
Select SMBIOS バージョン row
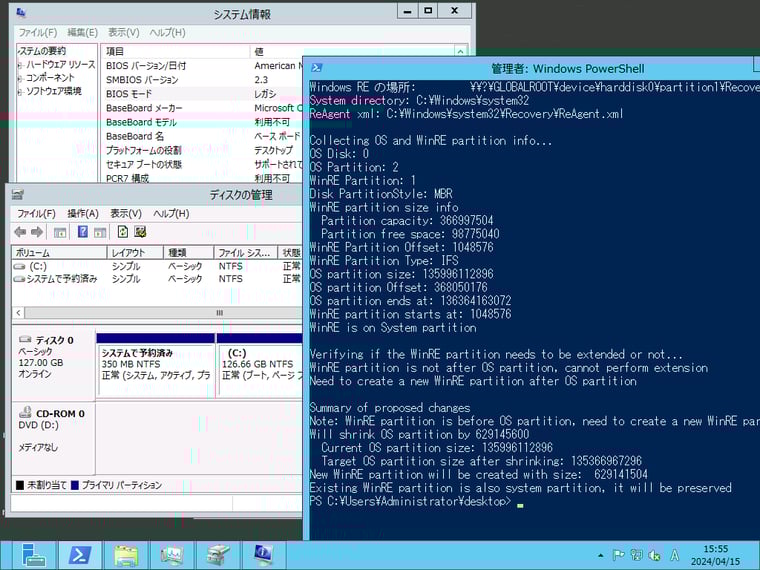click(x=202, y=79)
